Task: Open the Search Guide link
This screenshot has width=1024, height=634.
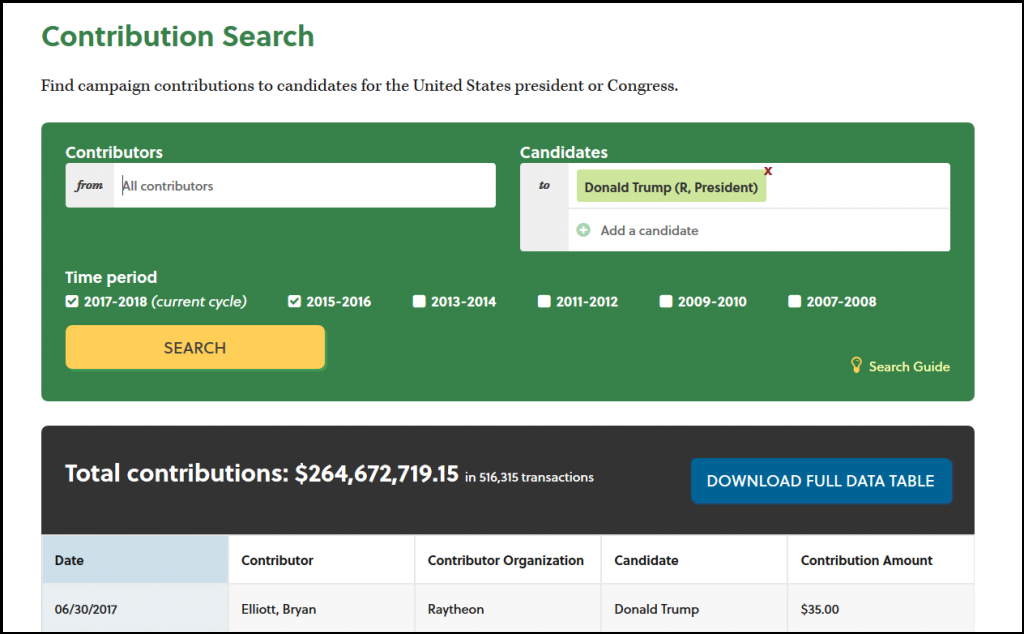Action: pyautogui.click(x=909, y=366)
